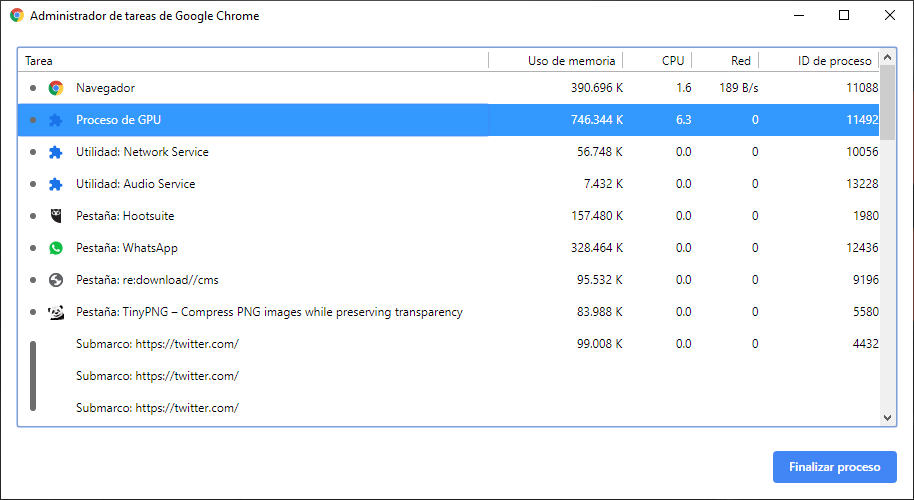
Task: Click memory value 746.344 K
Action: pyautogui.click(x=597, y=120)
